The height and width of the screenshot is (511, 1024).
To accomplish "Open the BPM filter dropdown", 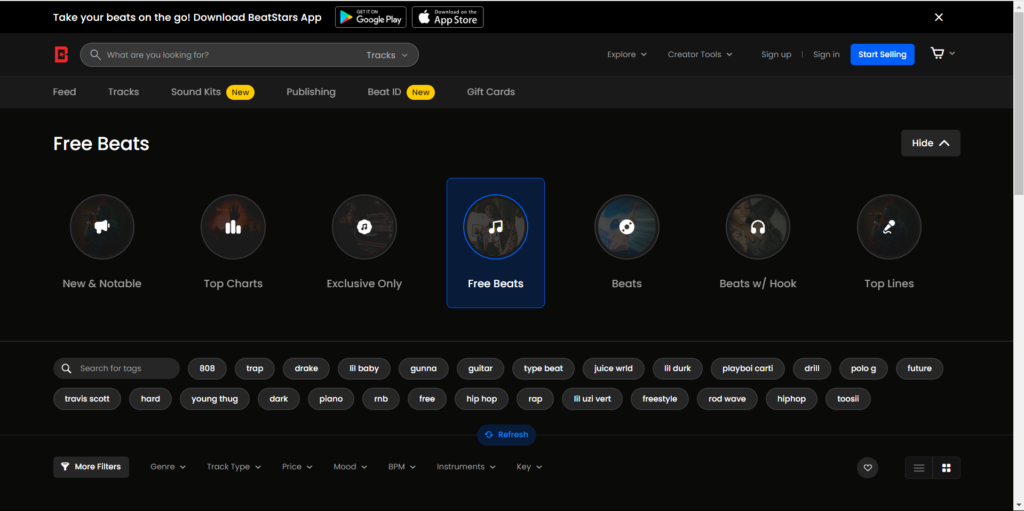I will pos(402,467).
